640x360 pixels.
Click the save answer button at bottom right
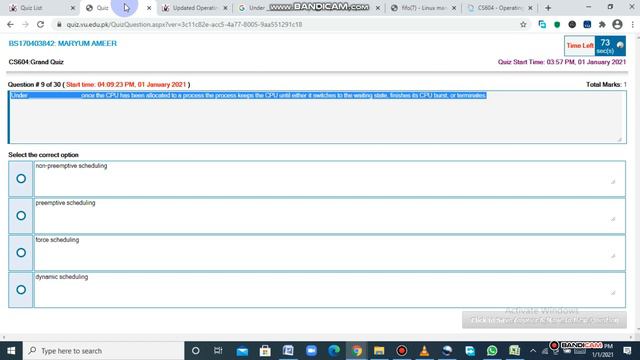click(x=544, y=320)
